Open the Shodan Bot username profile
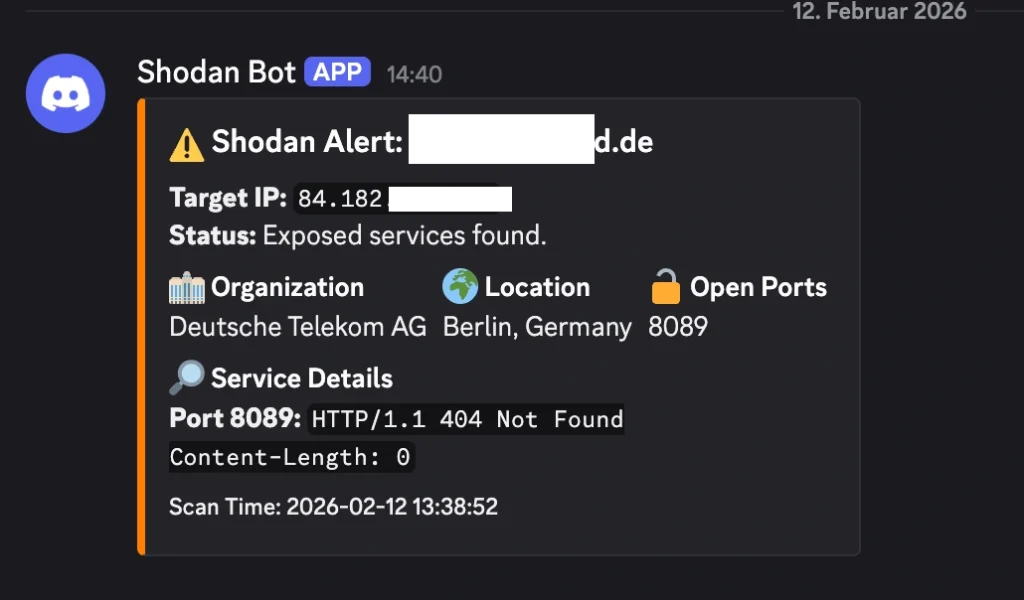Image resolution: width=1024 pixels, height=600 pixels. point(216,72)
